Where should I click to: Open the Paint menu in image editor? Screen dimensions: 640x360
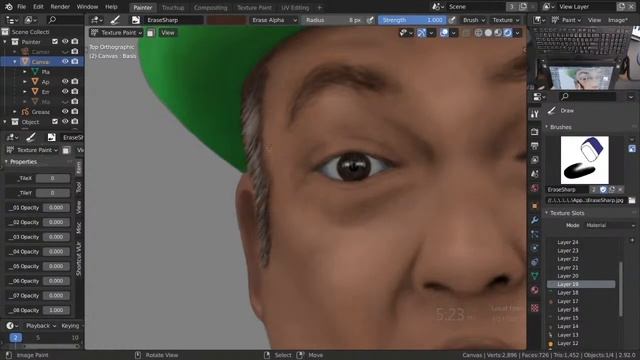566,20
